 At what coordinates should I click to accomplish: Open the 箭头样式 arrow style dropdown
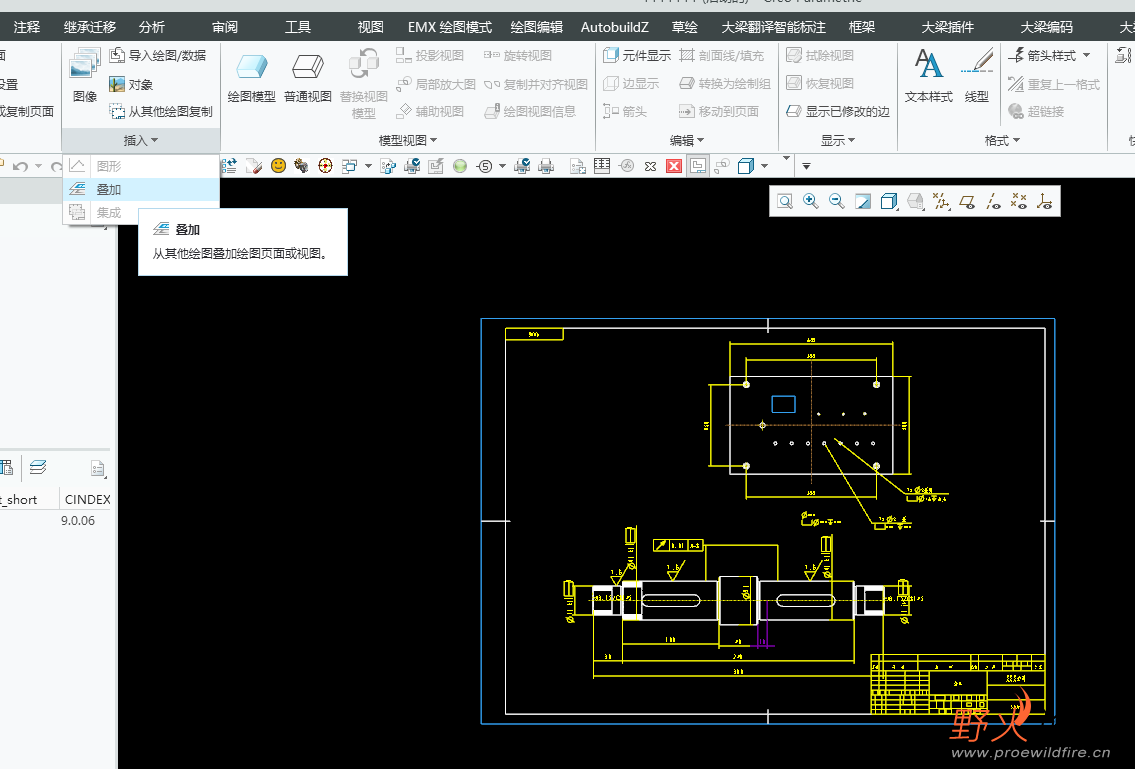point(1050,56)
